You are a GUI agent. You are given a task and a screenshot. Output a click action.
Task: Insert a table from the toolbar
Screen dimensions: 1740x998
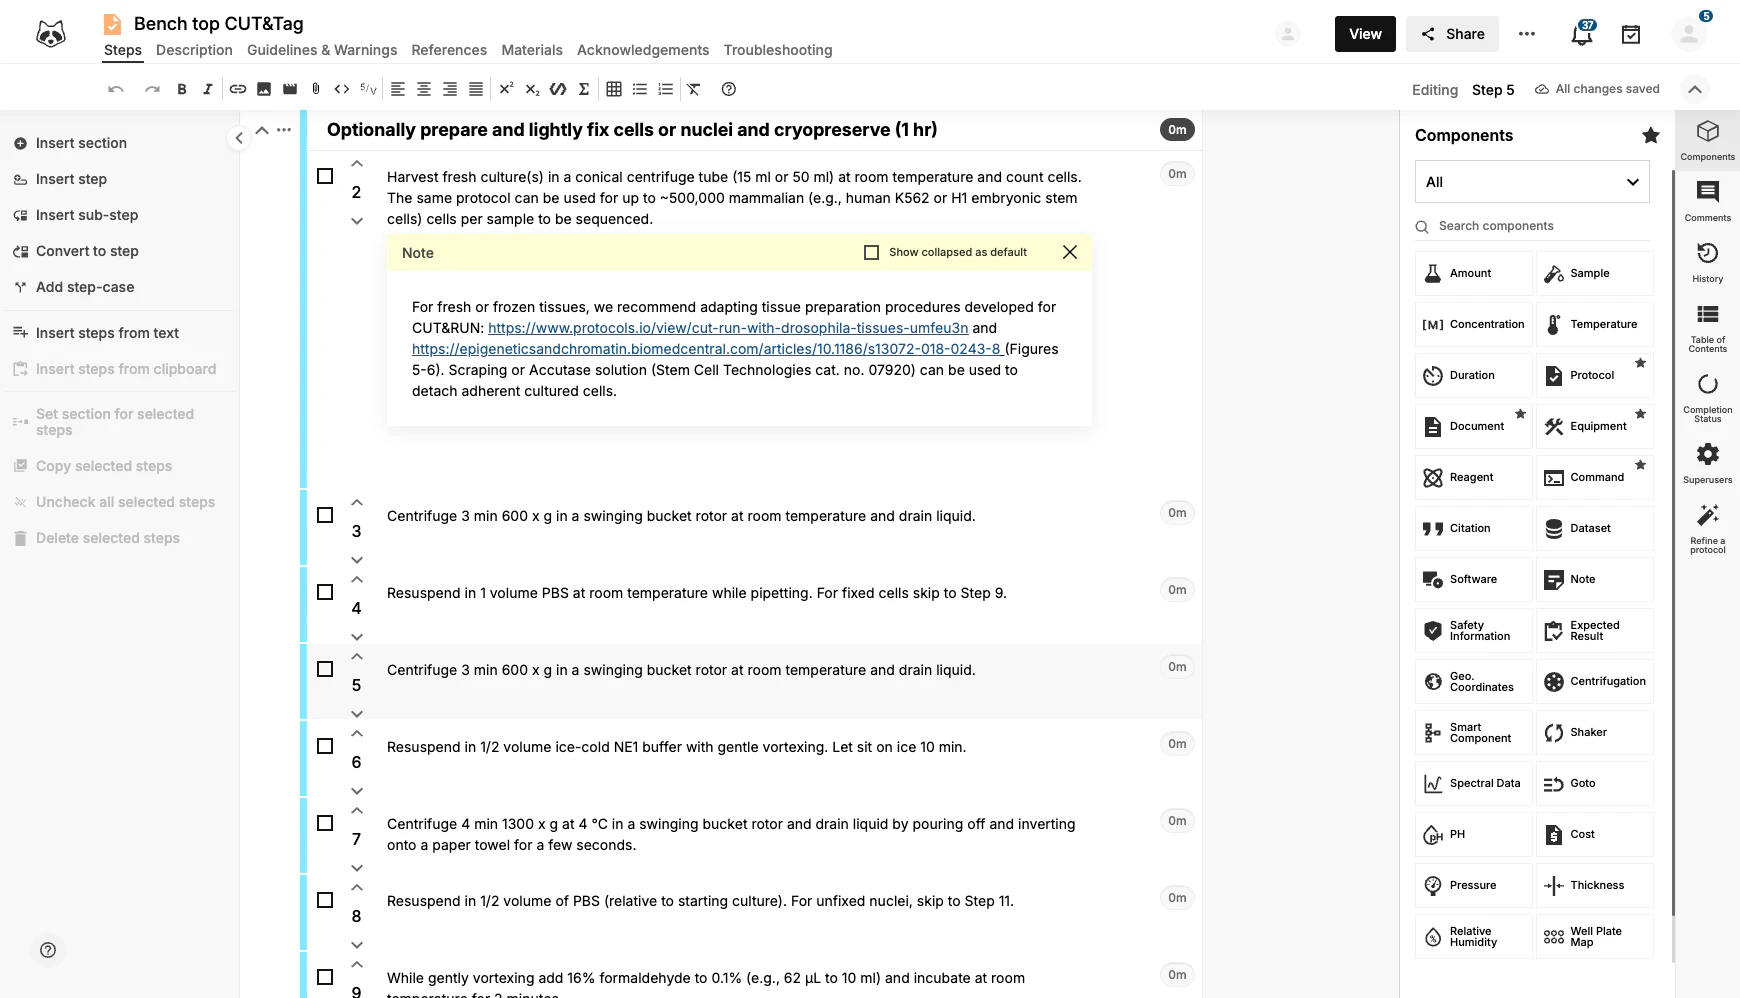(x=614, y=89)
